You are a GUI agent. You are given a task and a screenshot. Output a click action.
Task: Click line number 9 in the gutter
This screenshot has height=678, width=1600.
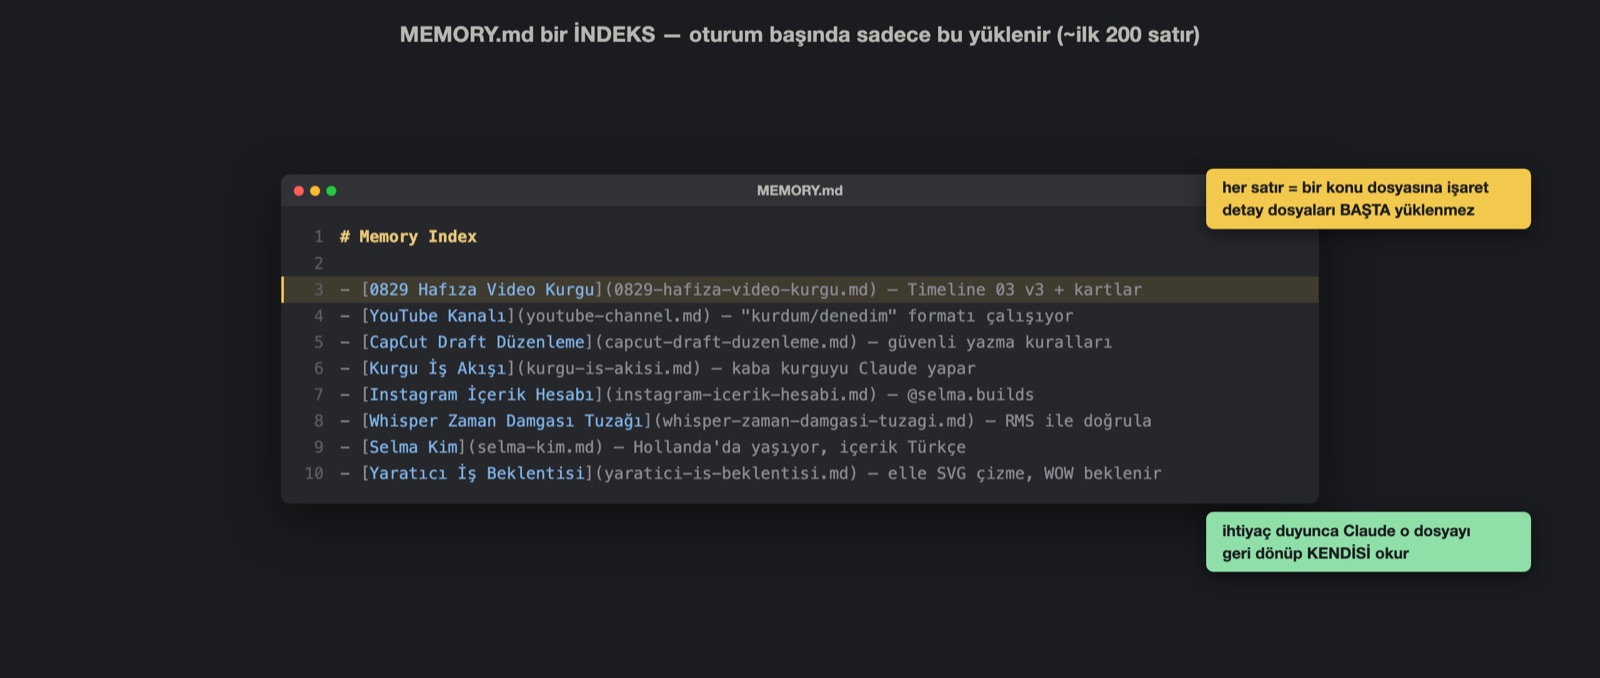click(319, 447)
